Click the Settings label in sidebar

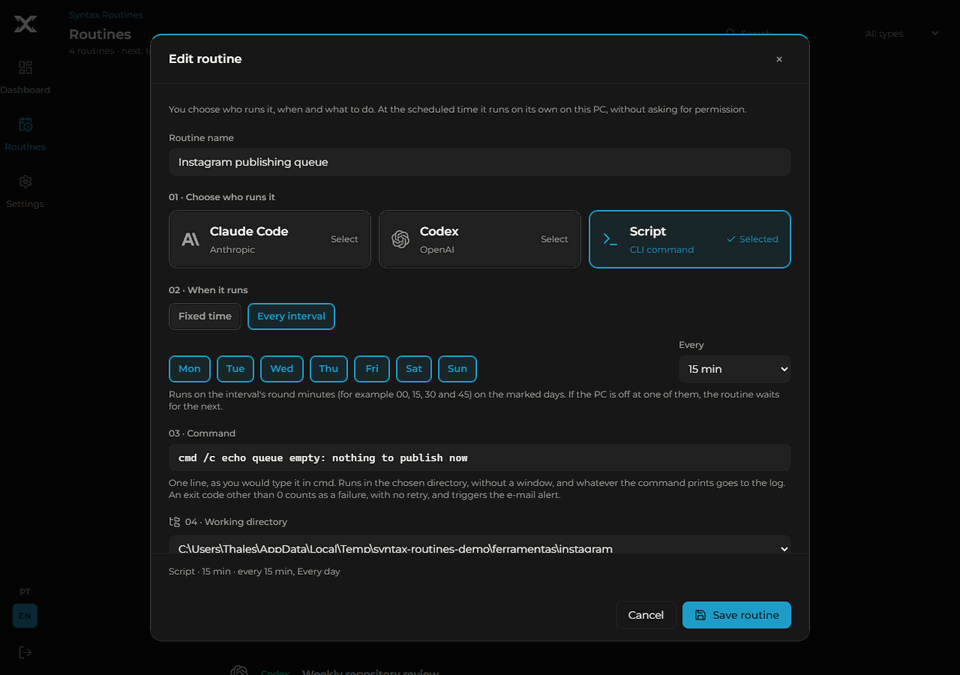[x=25, y=204]
